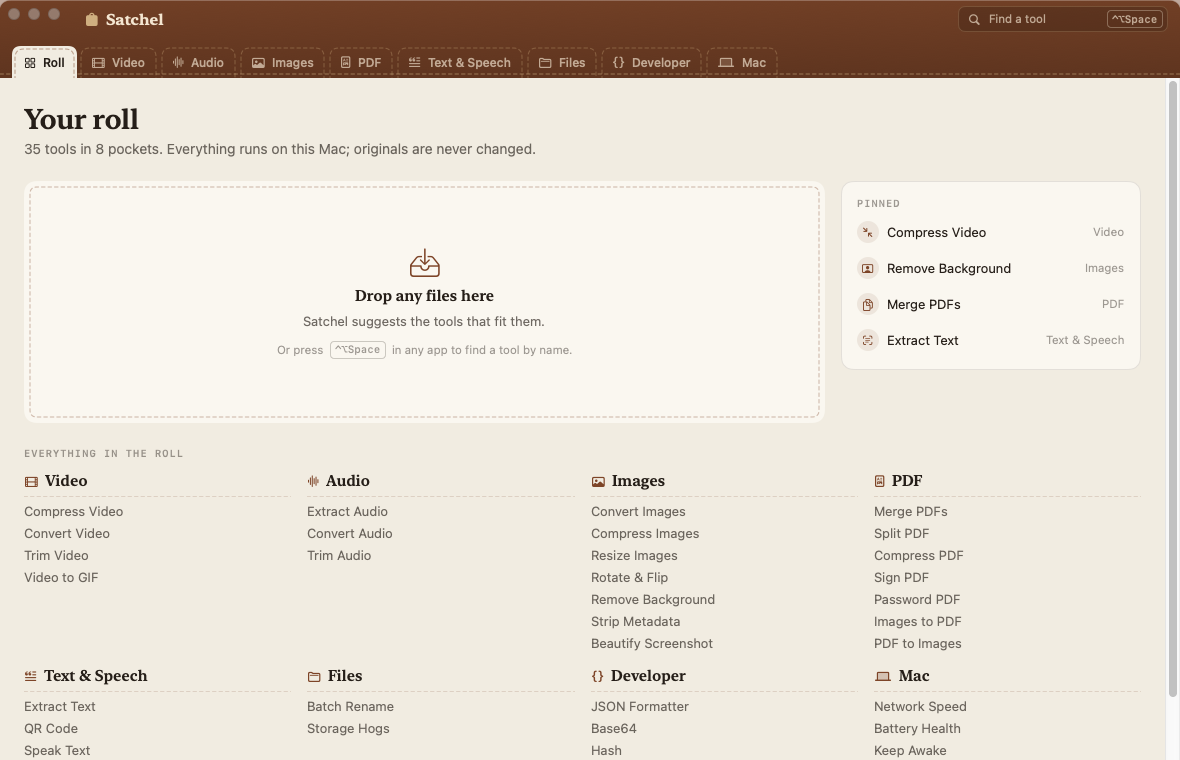The width and height of the screenshot is (1180, 760).
Task: Click the film icon beside Video heading
Action: pyautogui.click(x=31, y=482)
